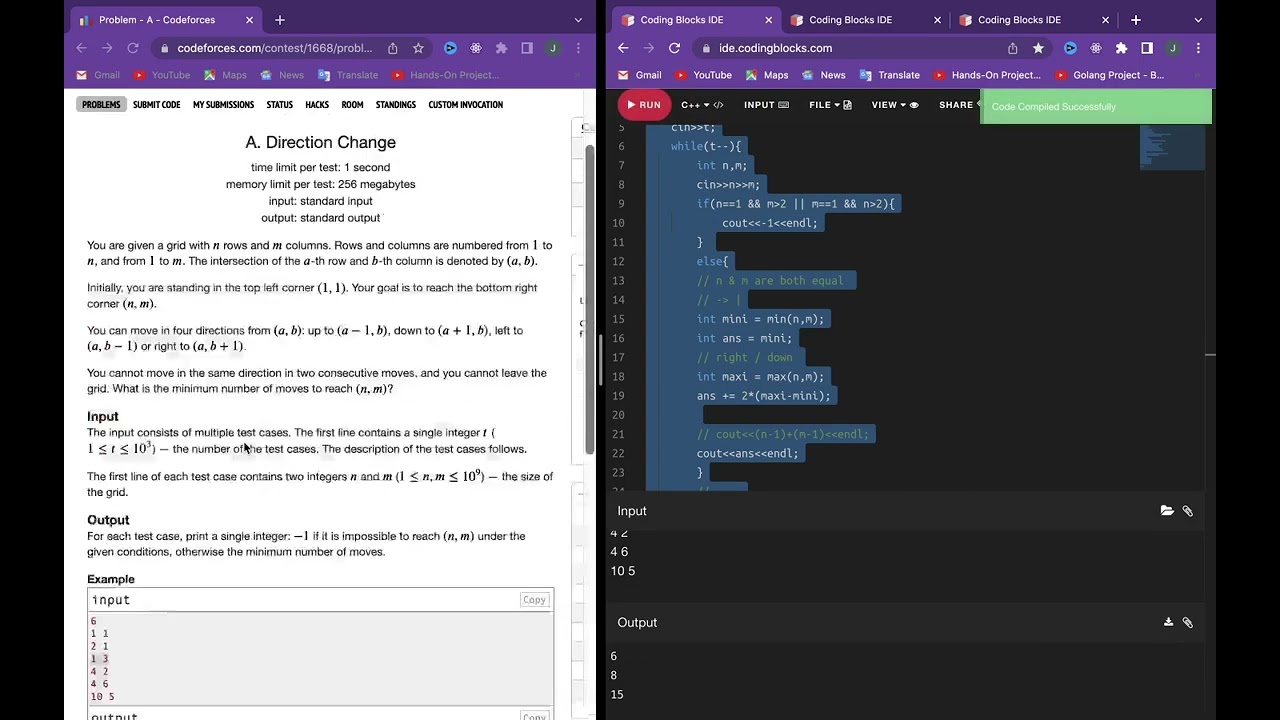Open CUSTOM INVOCATION on Codeforces
The width and height of the screenshot is (1280, 720).
tap(465, 105)
